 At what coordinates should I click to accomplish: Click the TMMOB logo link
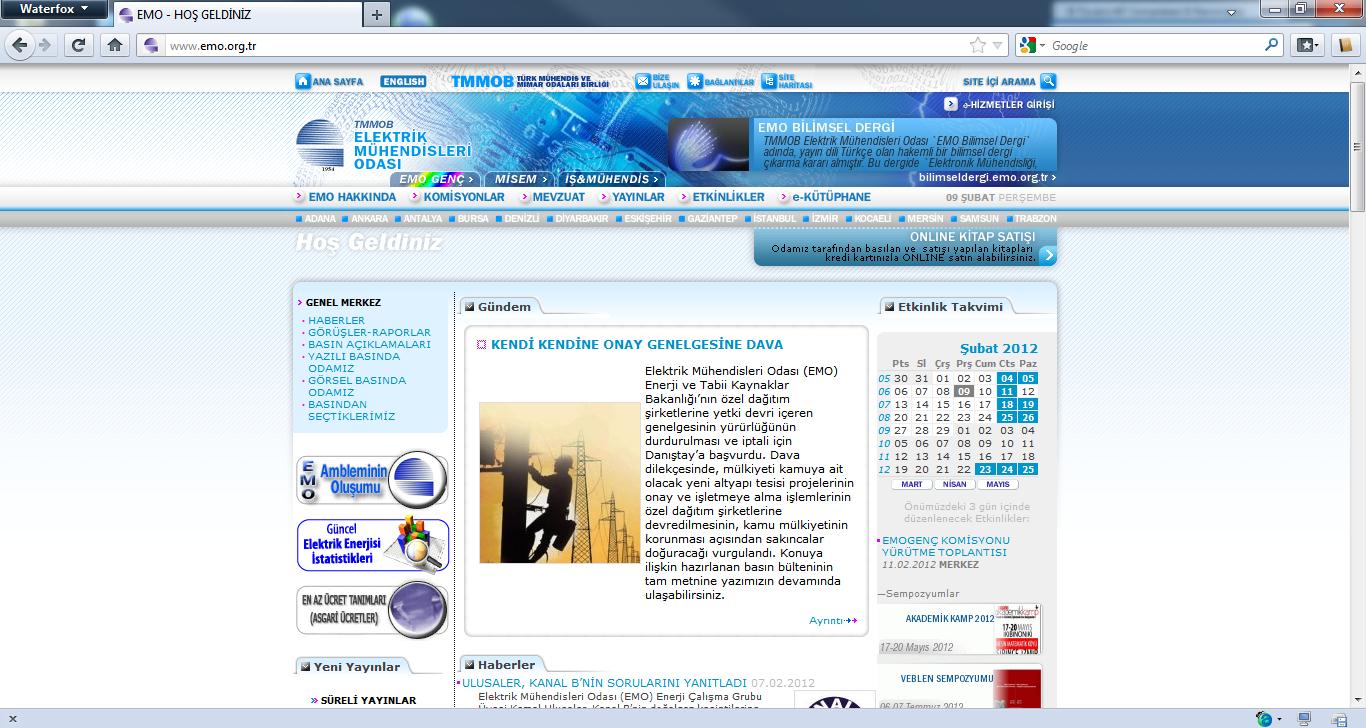[x=530, y=81]
